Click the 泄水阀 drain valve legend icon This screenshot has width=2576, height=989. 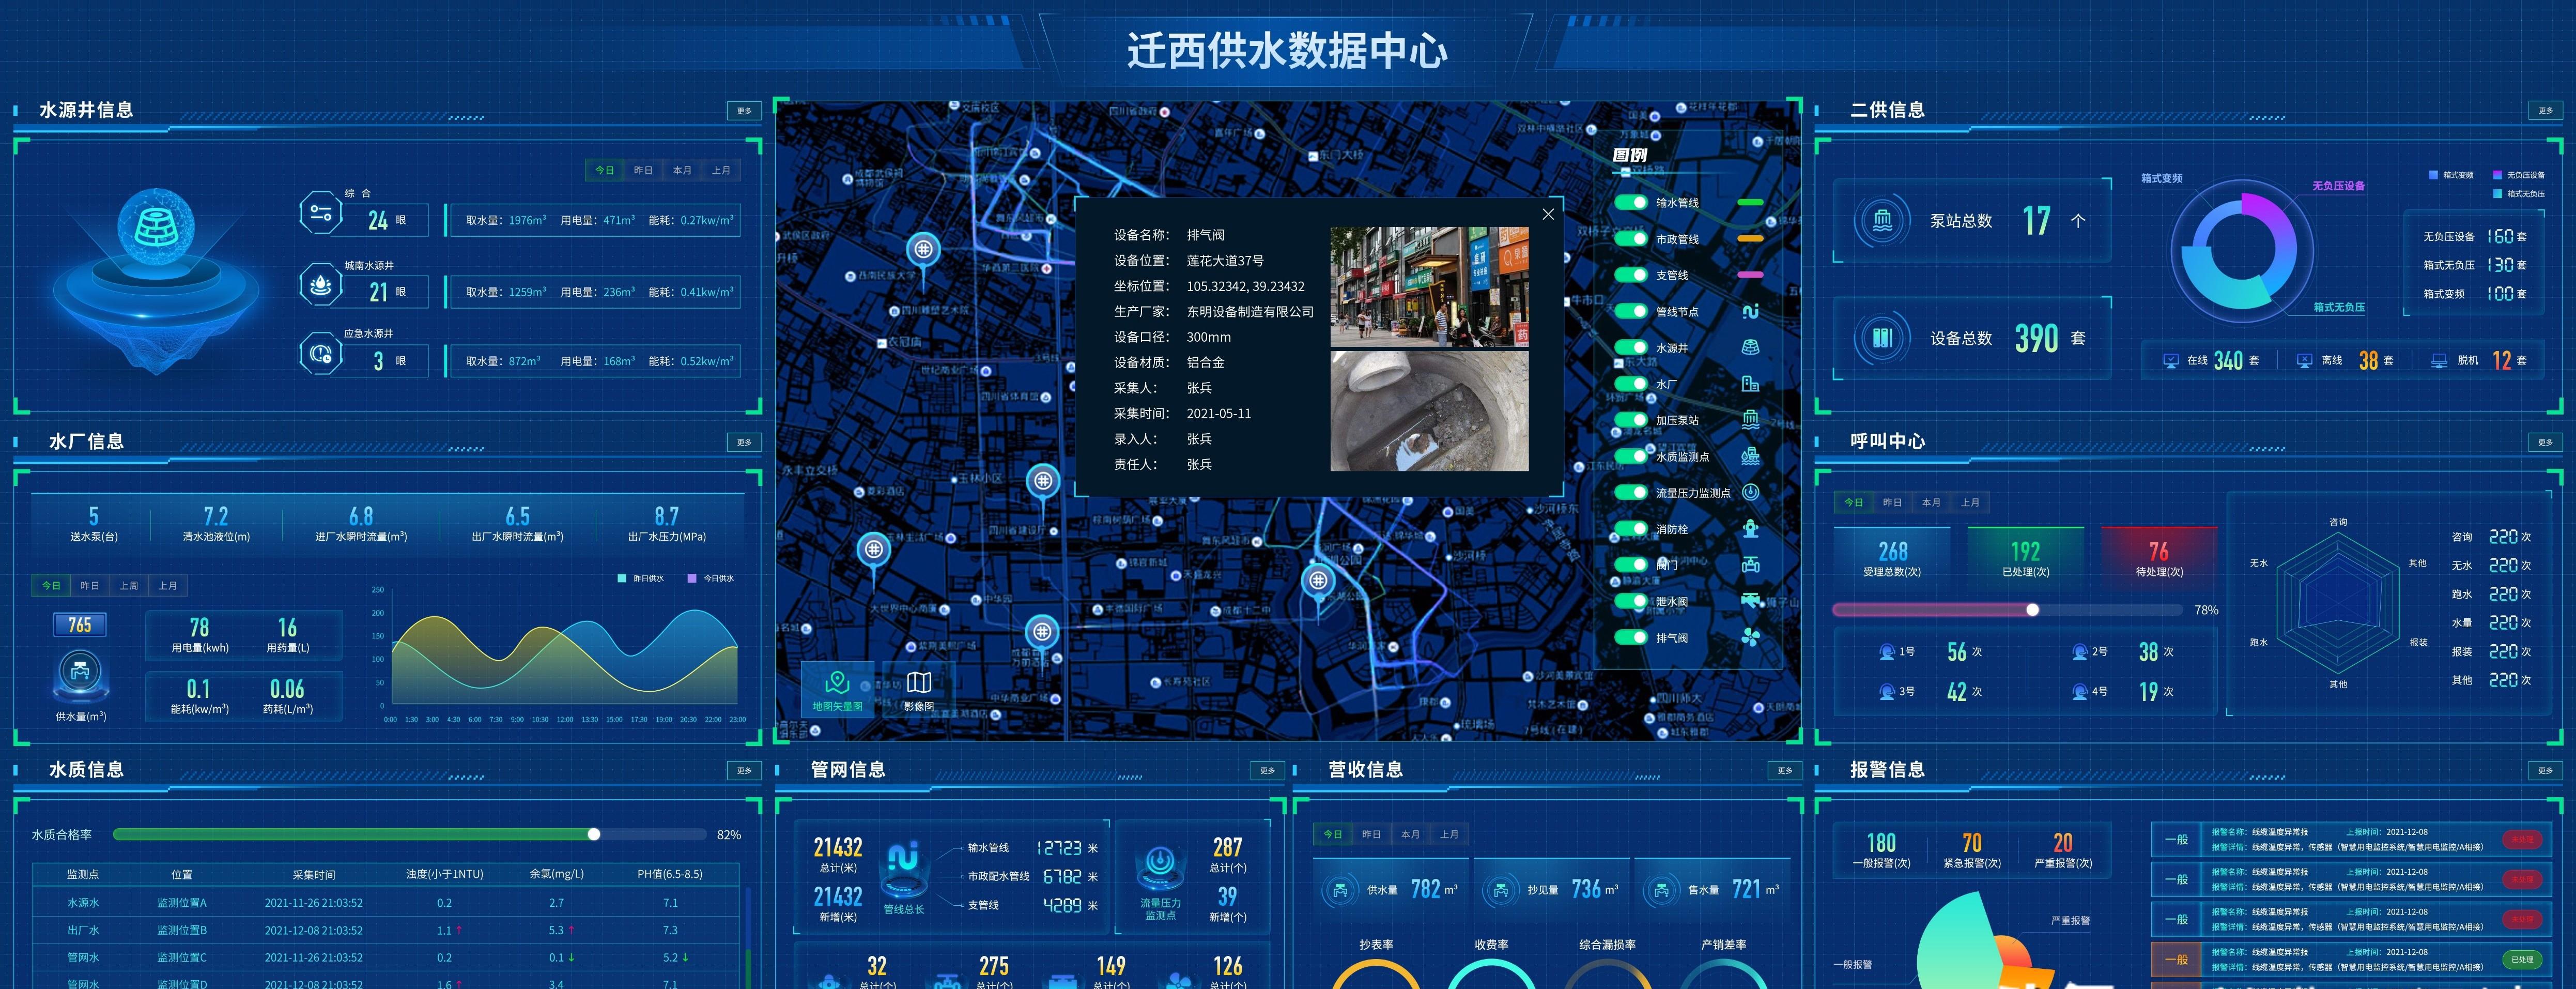coord(1751,601)
